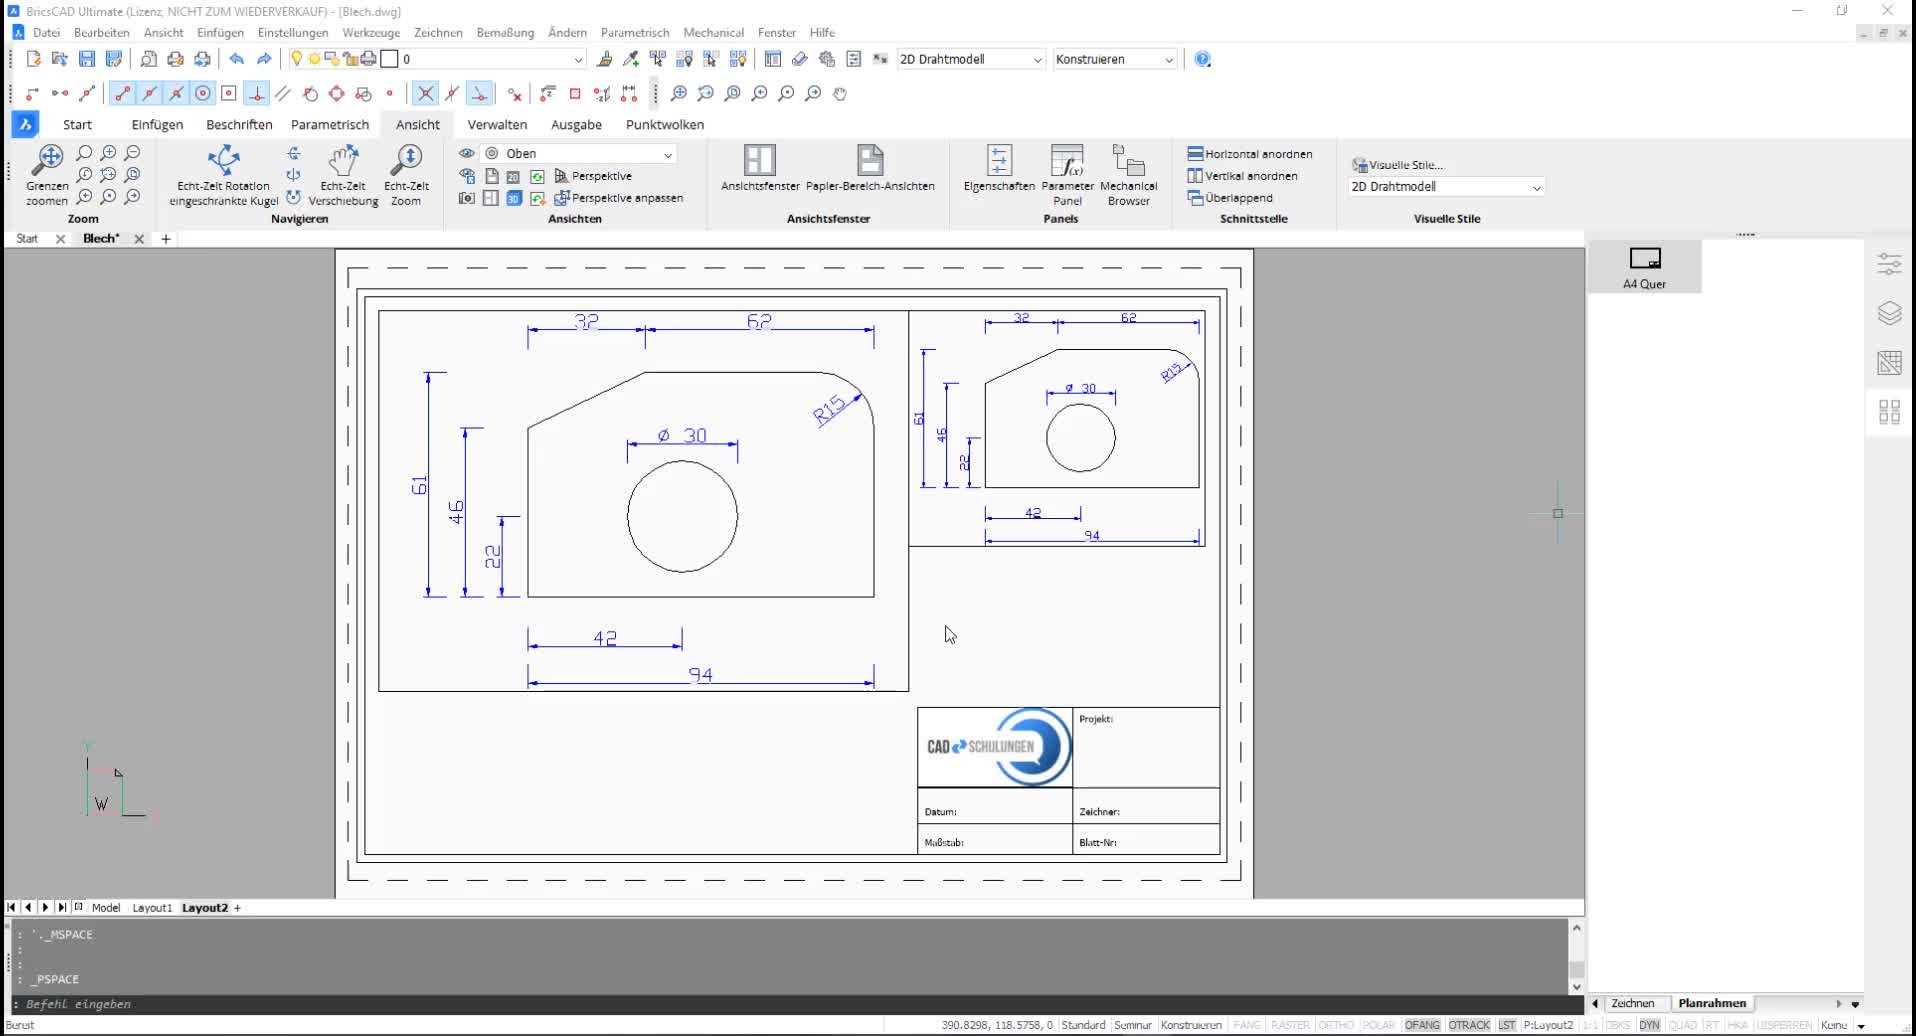Open the Oben view dropdown
This screenshot has width=1916, height=1036.
pyautogui.click(x=579, y=154)
